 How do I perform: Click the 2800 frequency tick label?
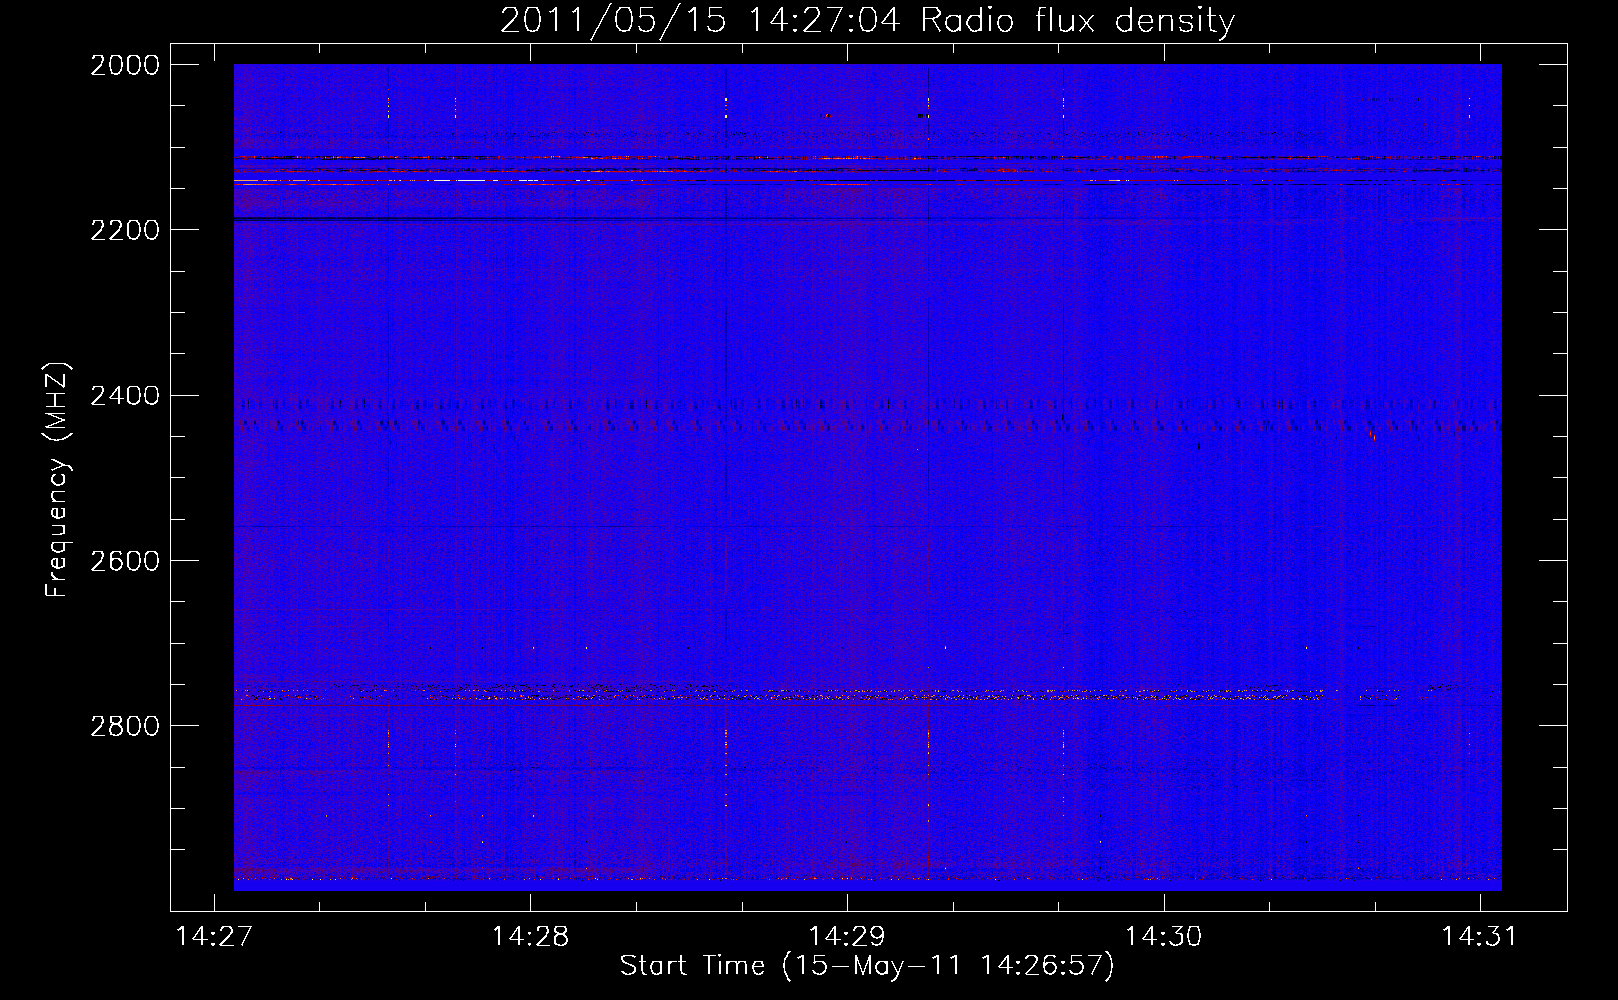point(125,726)
